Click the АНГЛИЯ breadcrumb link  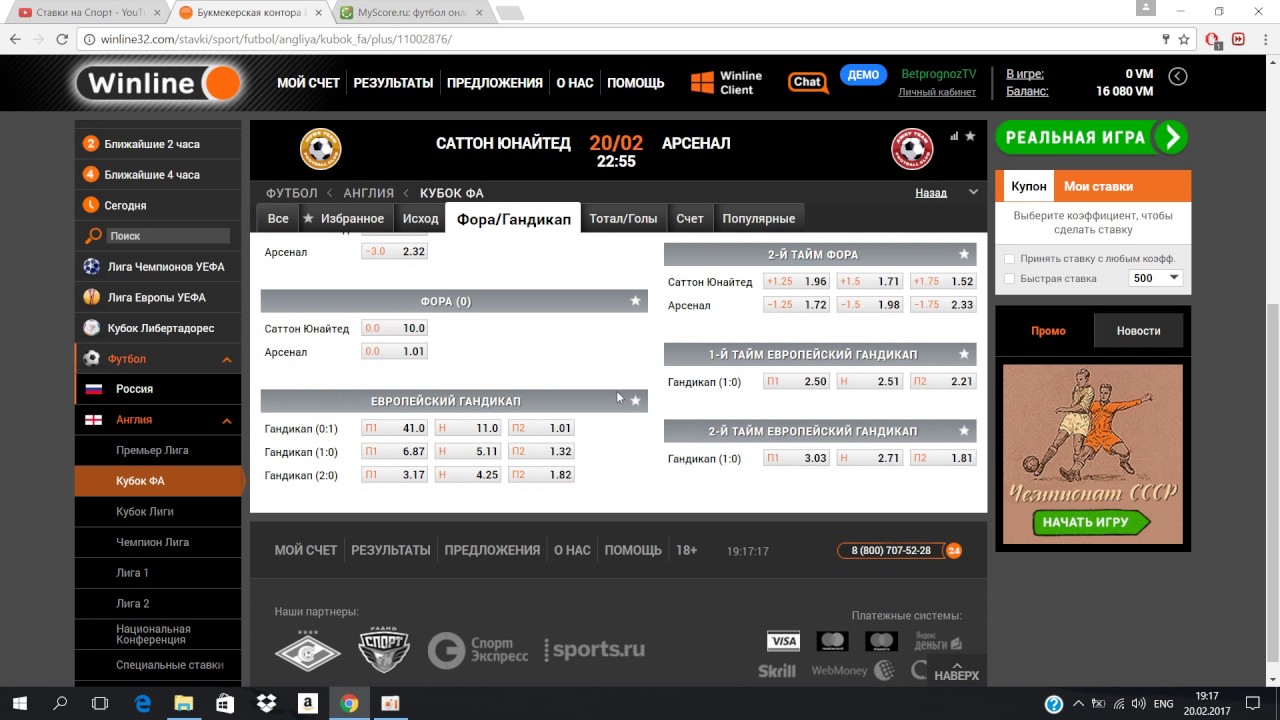(x=368, y=193)
